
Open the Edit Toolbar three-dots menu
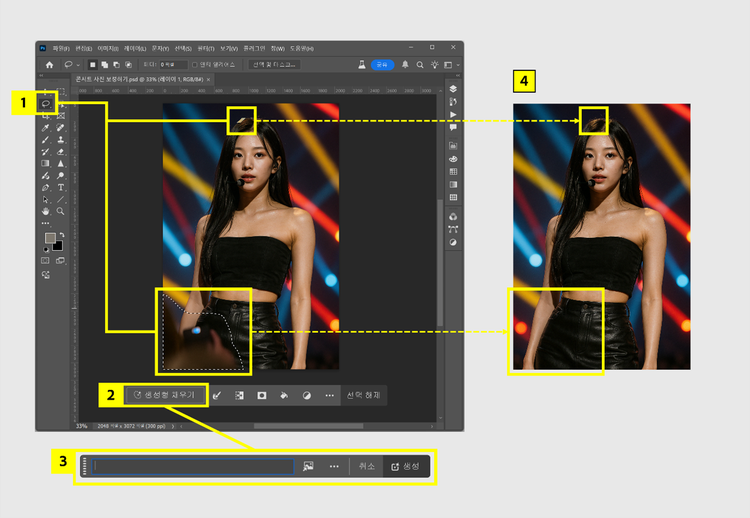pos(45,223)
